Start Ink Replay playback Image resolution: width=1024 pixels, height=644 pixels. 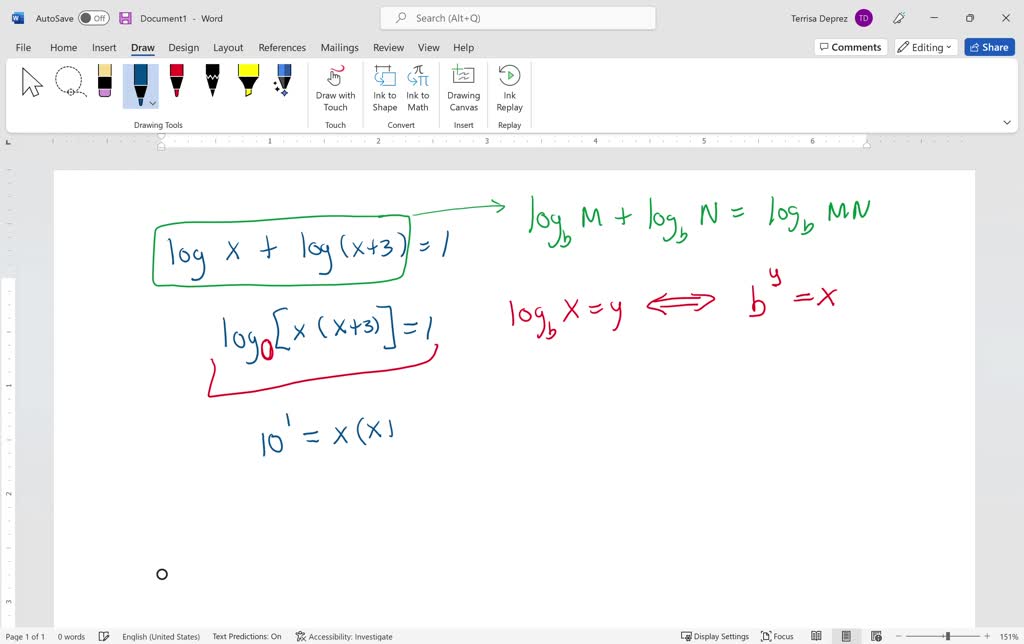coord(510,88)
